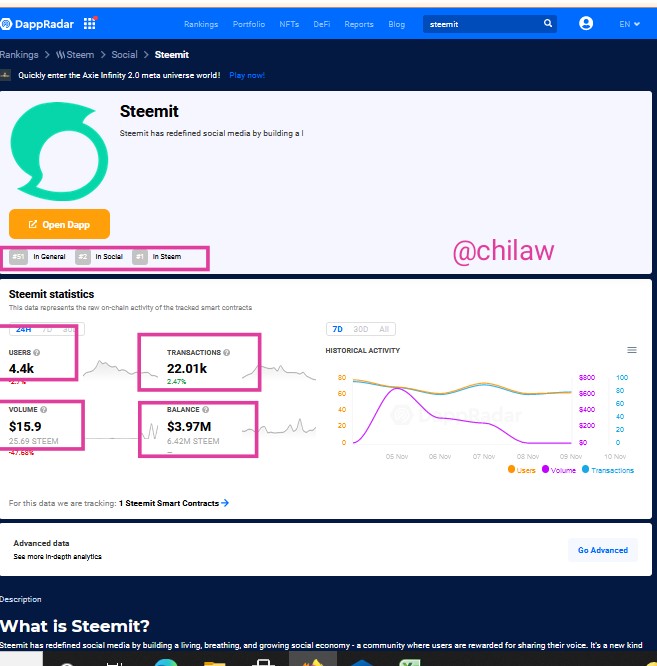Image resolution: width=657 pixels, height=666 pixels.
Task: Open the Rankings menu
Action: (201, 24)
